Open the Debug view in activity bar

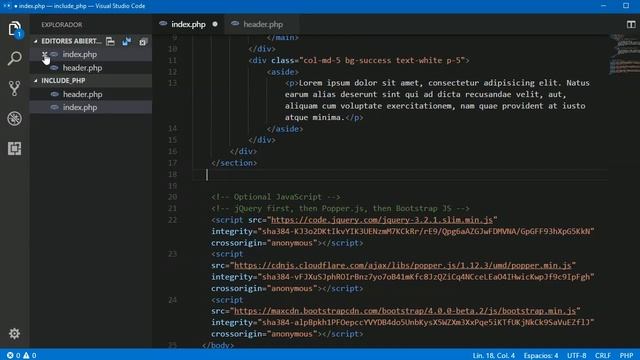(15, 118)
